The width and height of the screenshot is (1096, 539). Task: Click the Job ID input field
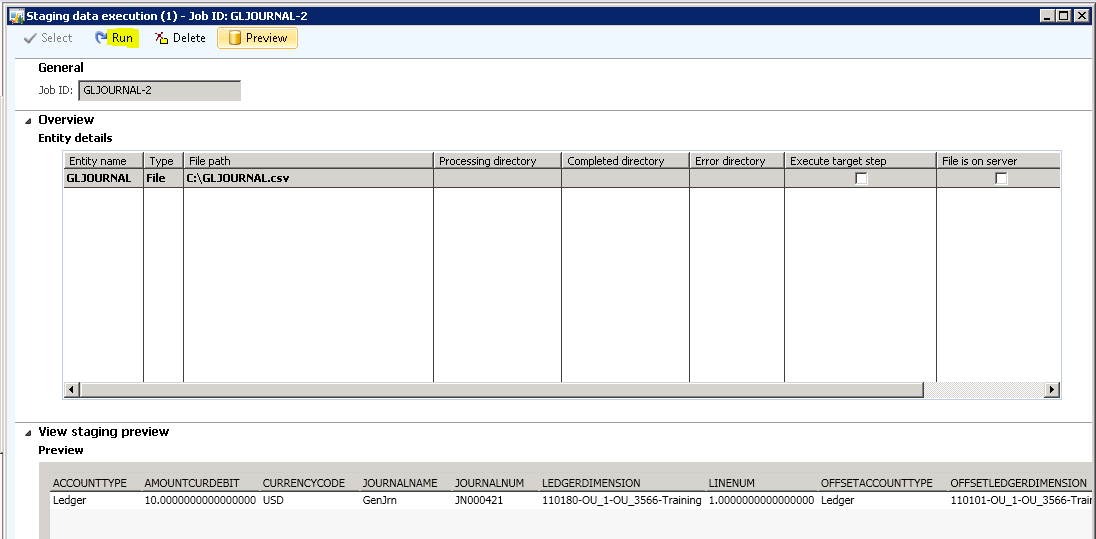point(159,90)
